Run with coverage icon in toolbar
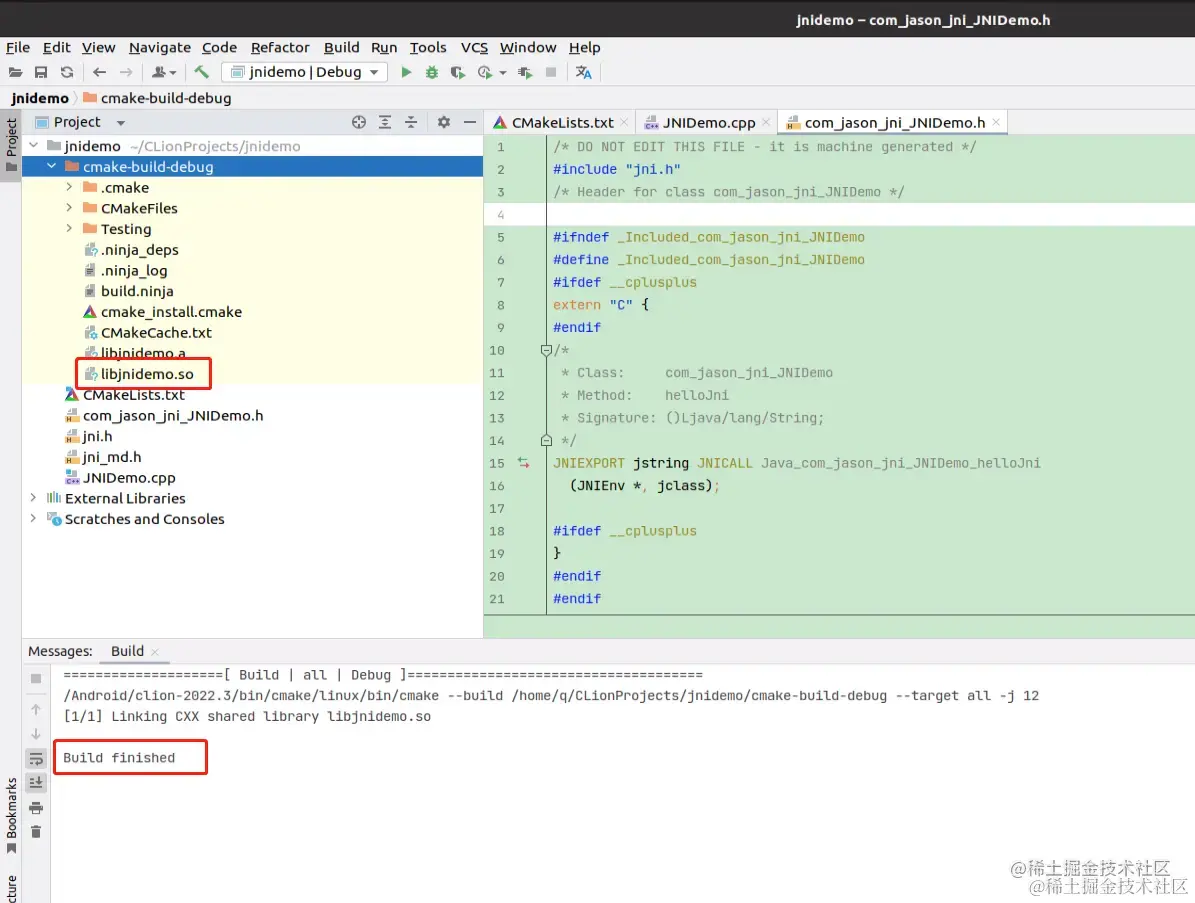The height and width of the screenshot is (903, 1195). pos(457,72)
